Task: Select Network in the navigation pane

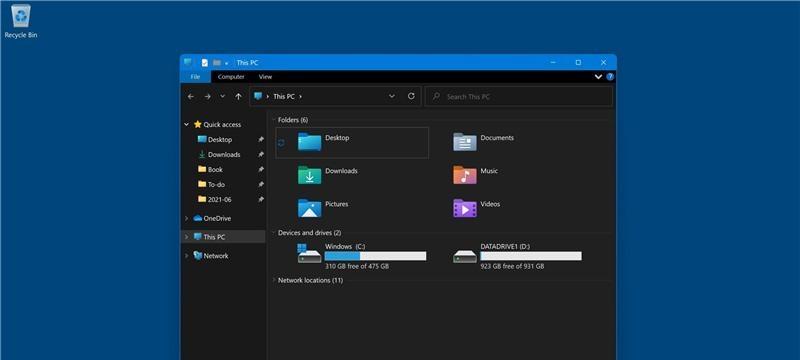Action: (x=216, y=256)
